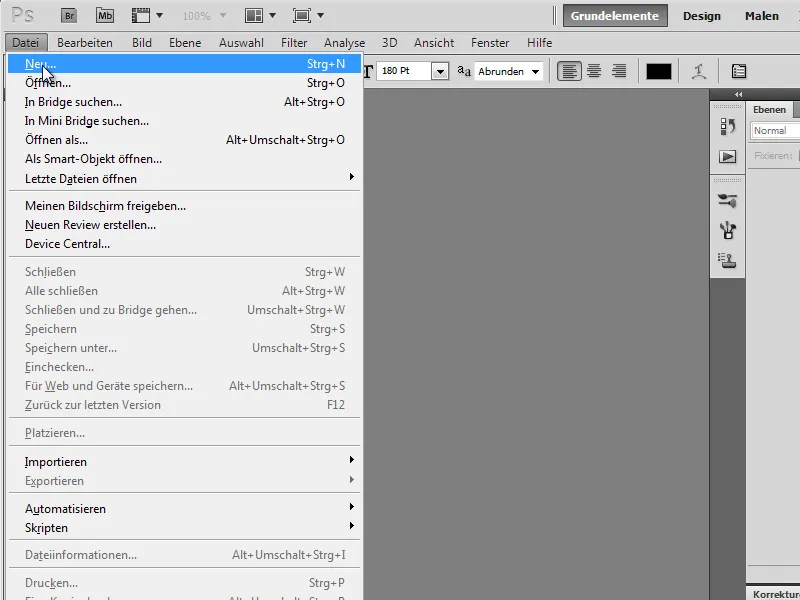Switch to the Design workspace
This screenshot has width=800, height=600.
coord(702,16)
